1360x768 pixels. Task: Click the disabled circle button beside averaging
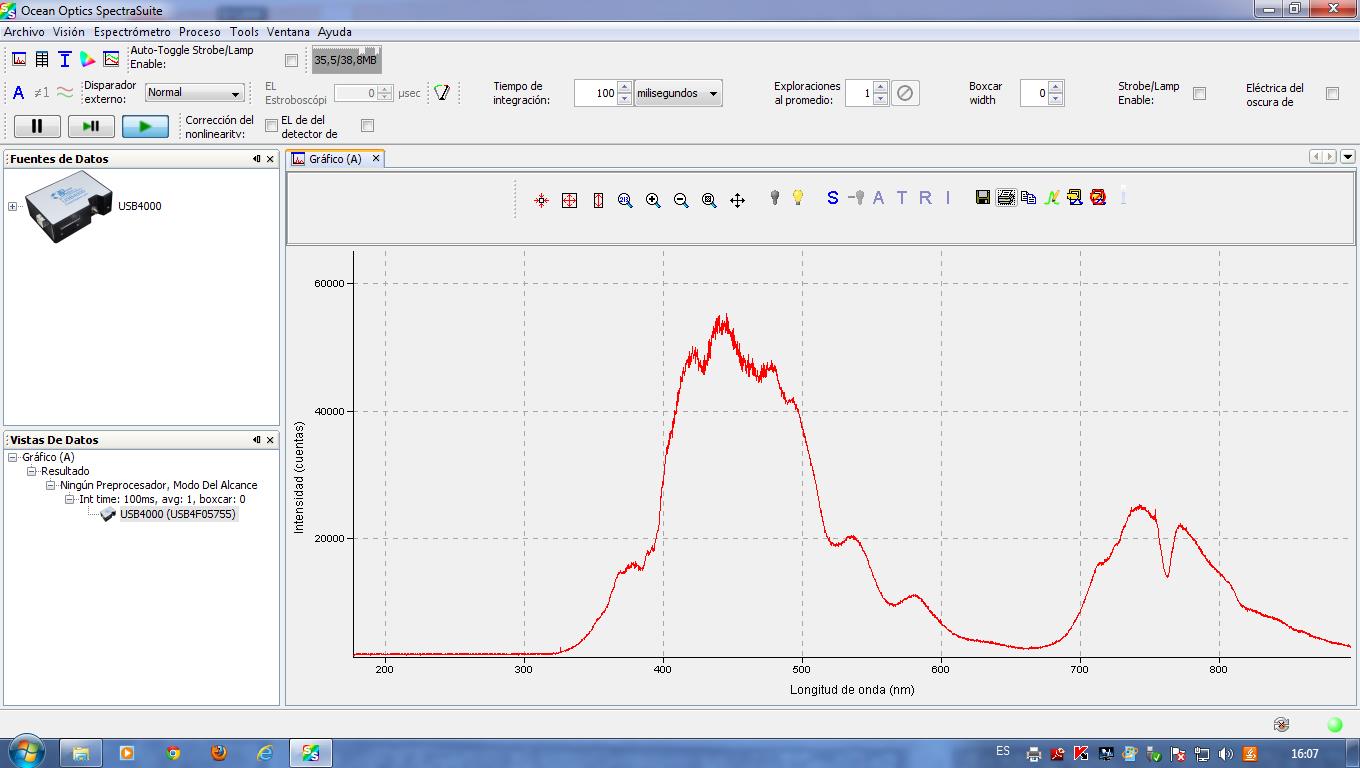(x=905, y=93)
